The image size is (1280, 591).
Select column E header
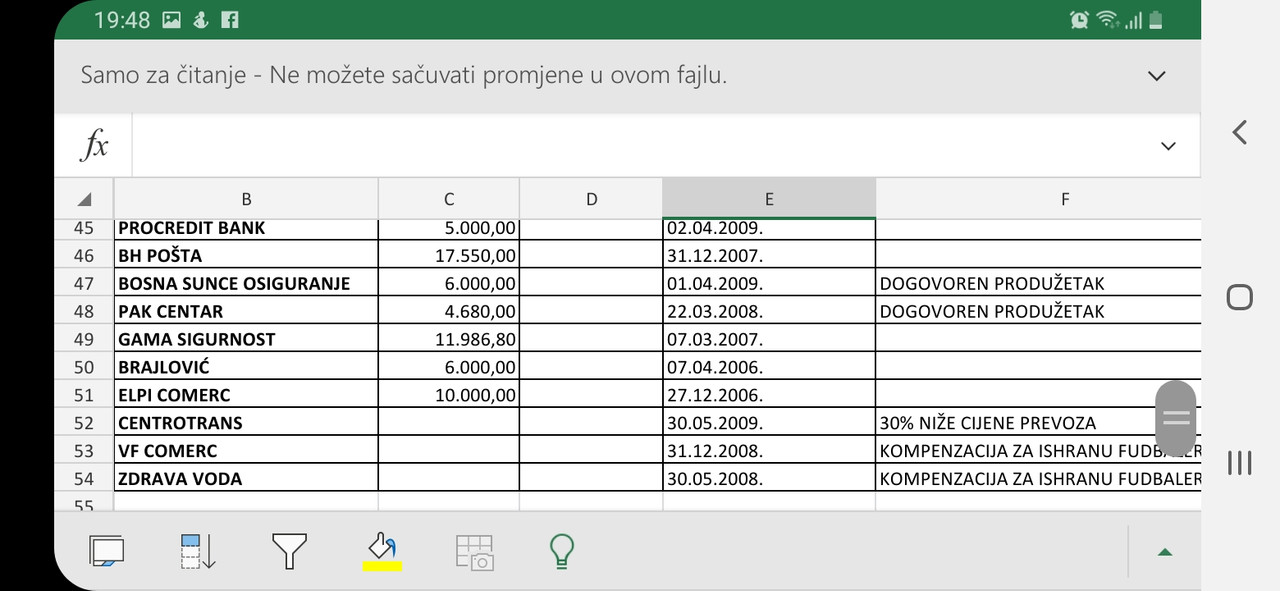coord(769,199)
